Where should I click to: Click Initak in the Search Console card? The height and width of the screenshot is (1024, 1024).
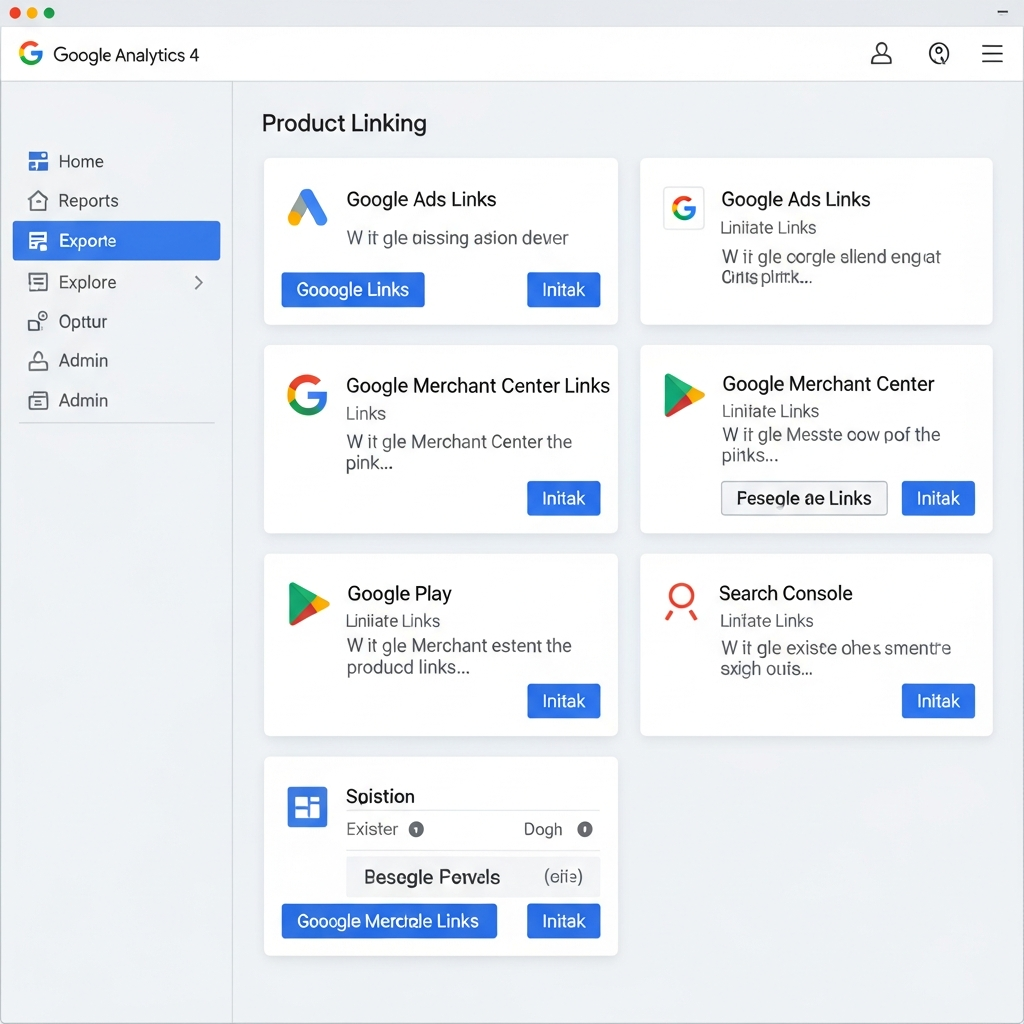[x=937, y=701]
